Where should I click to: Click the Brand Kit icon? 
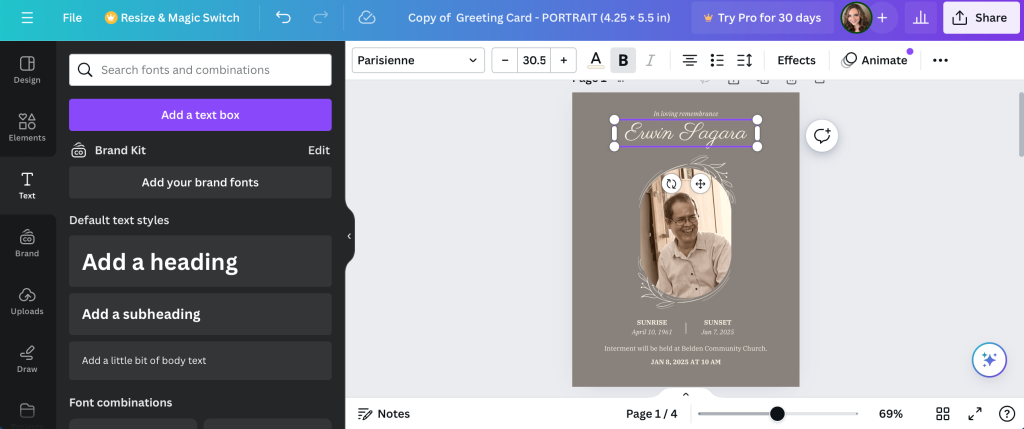pyautogui.click(x=78, y=150)
